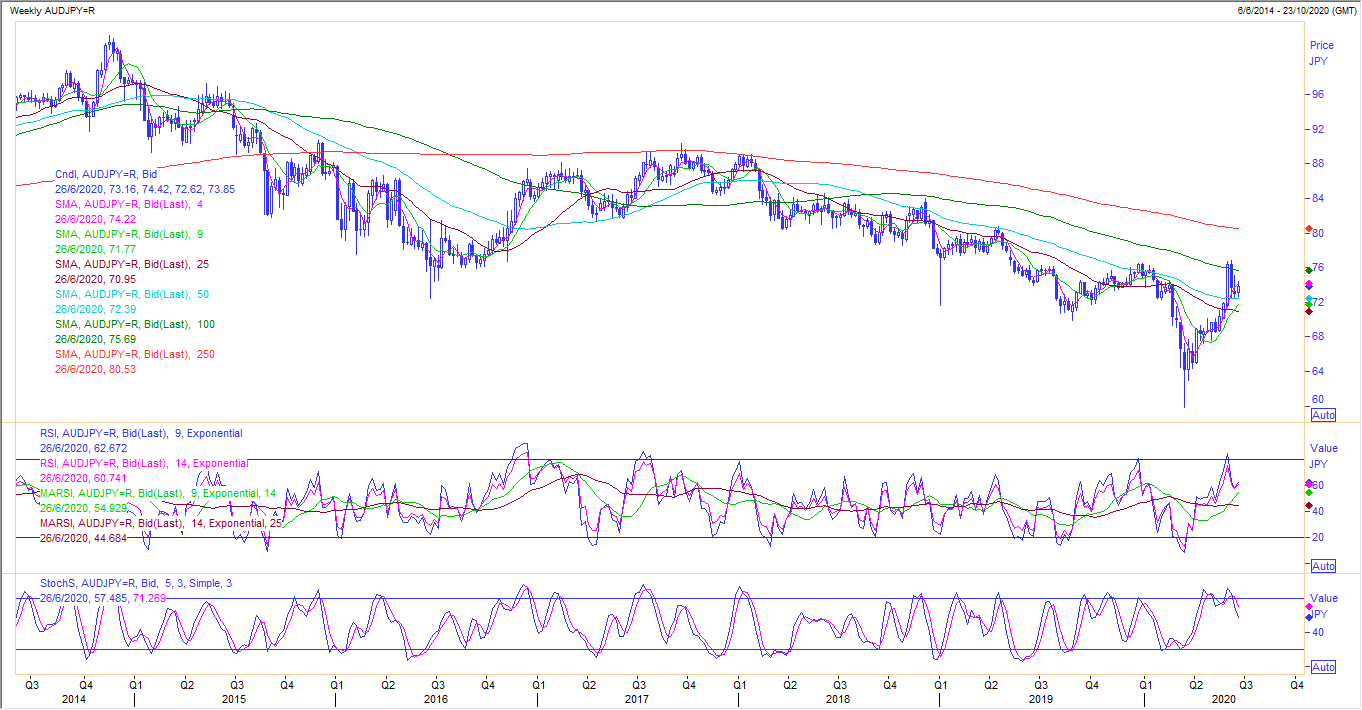Click the 'Price' axis title

pos(1322,45)
